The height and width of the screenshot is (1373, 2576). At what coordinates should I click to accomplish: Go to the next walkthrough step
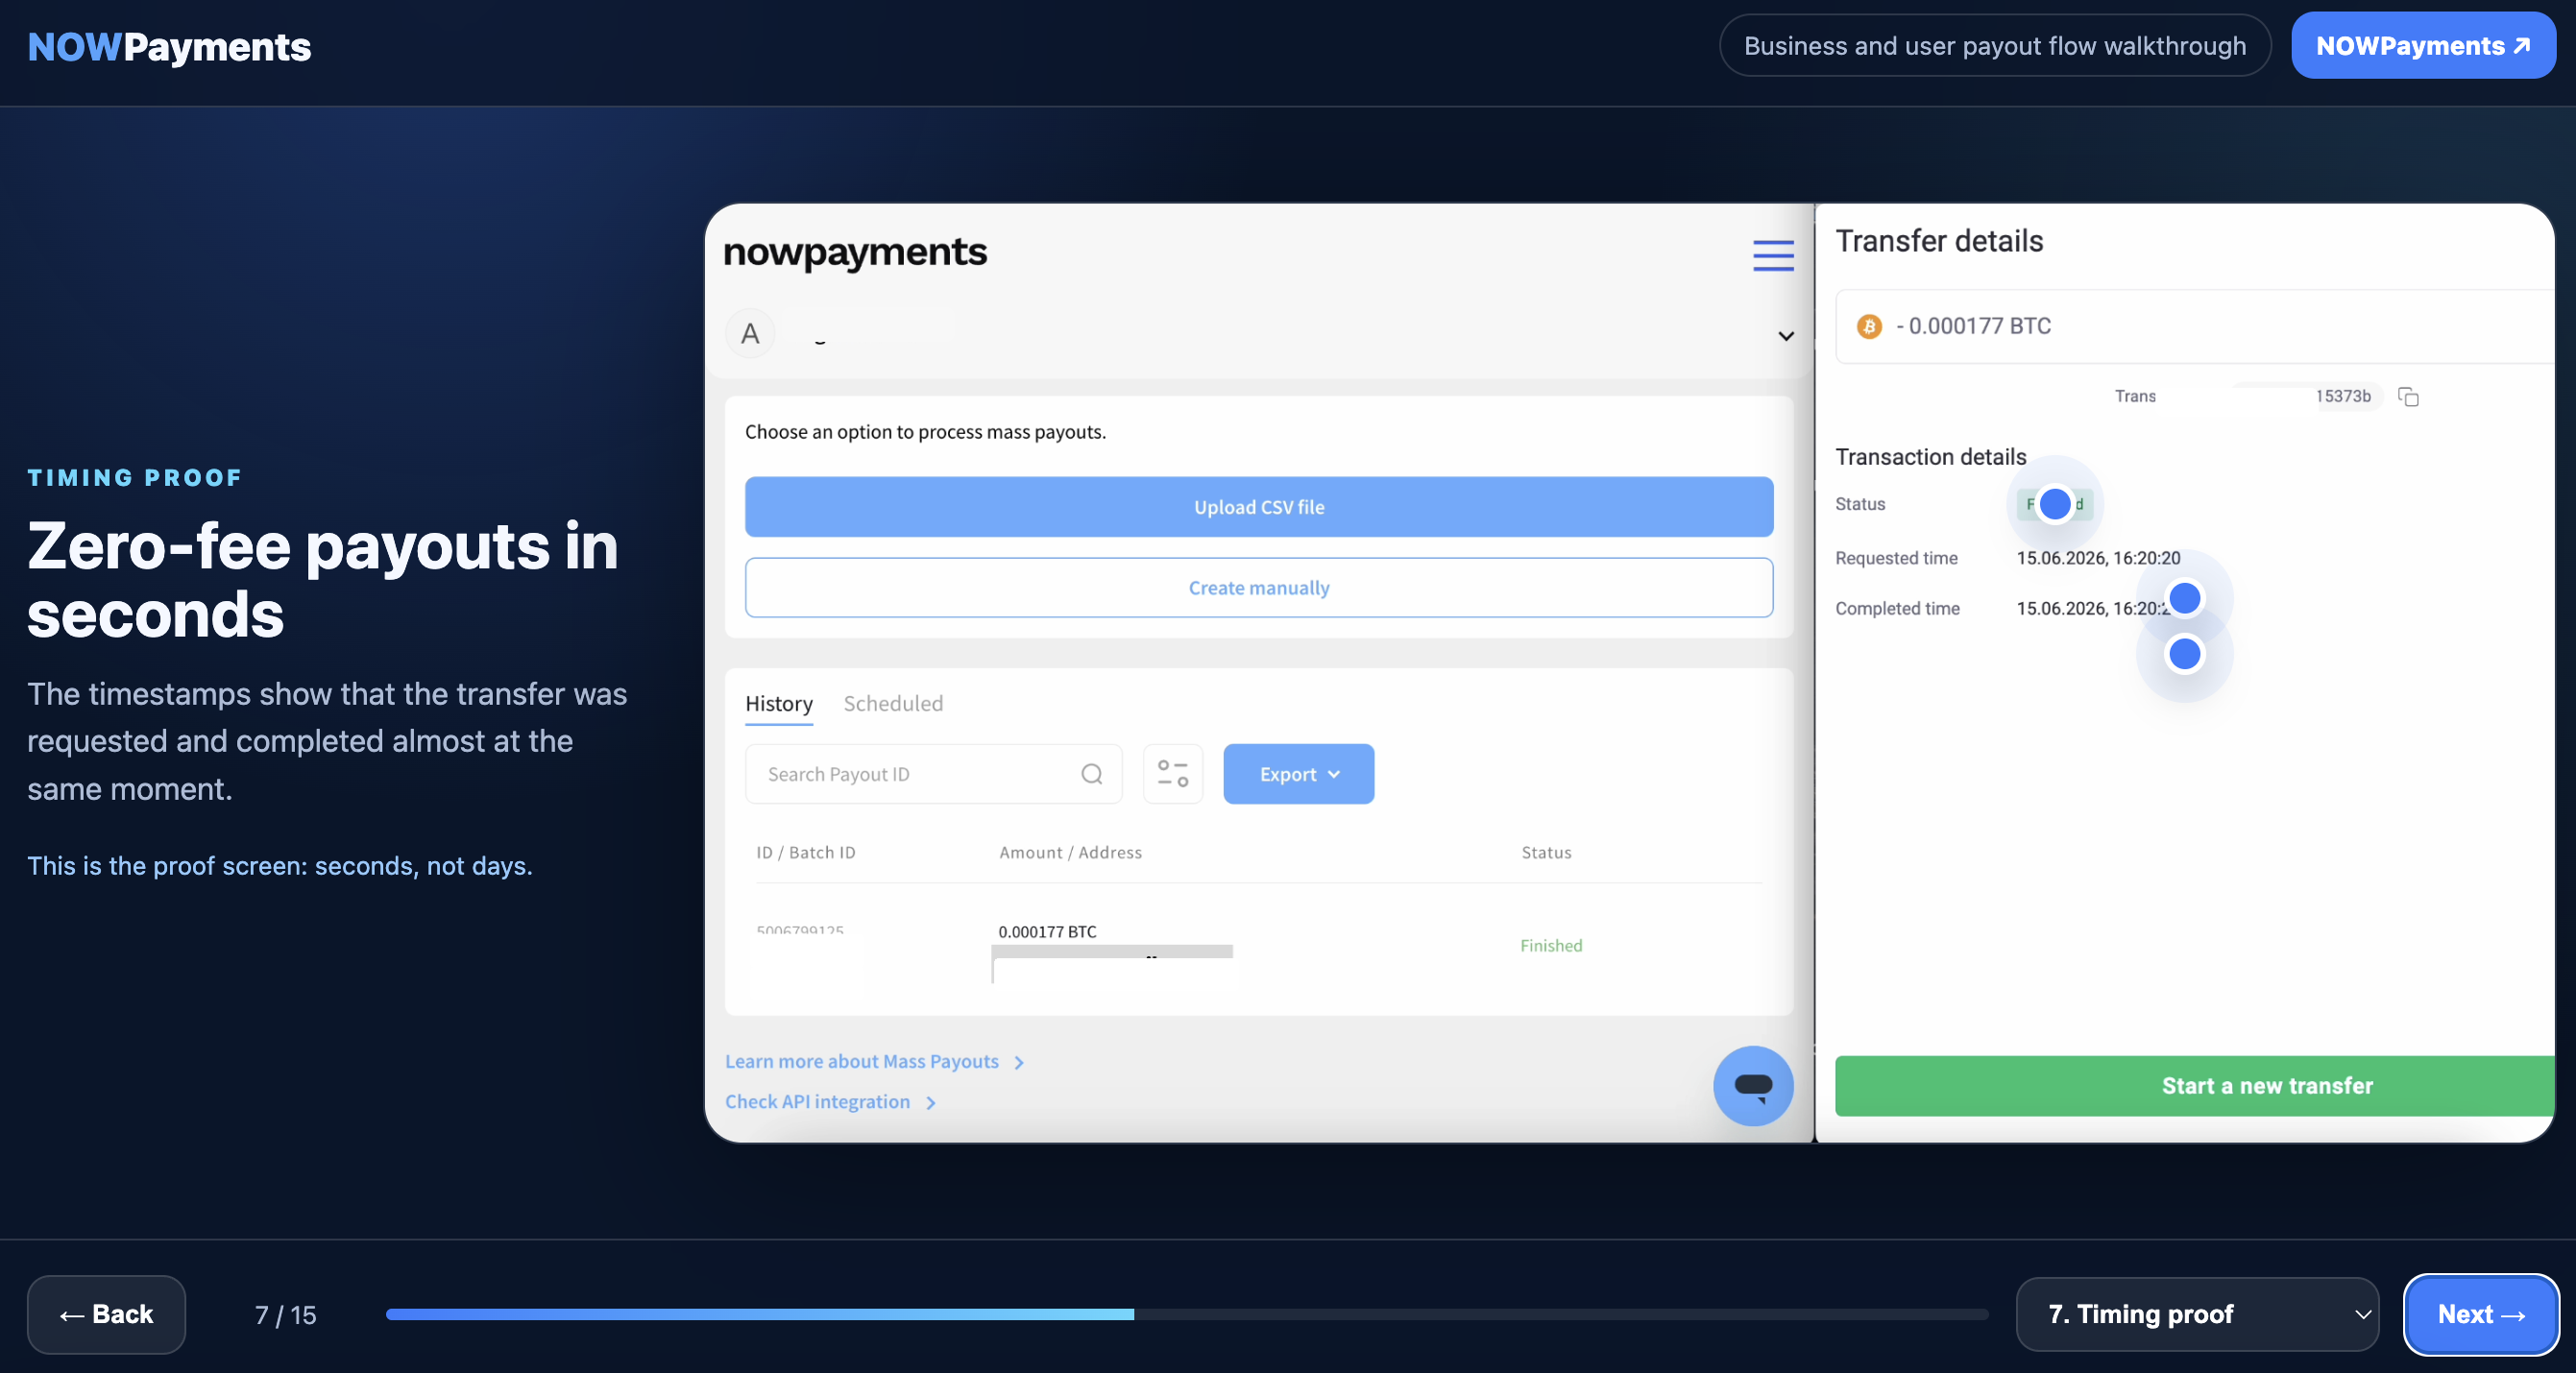pyautogui.click(x=2481, y=1314)
